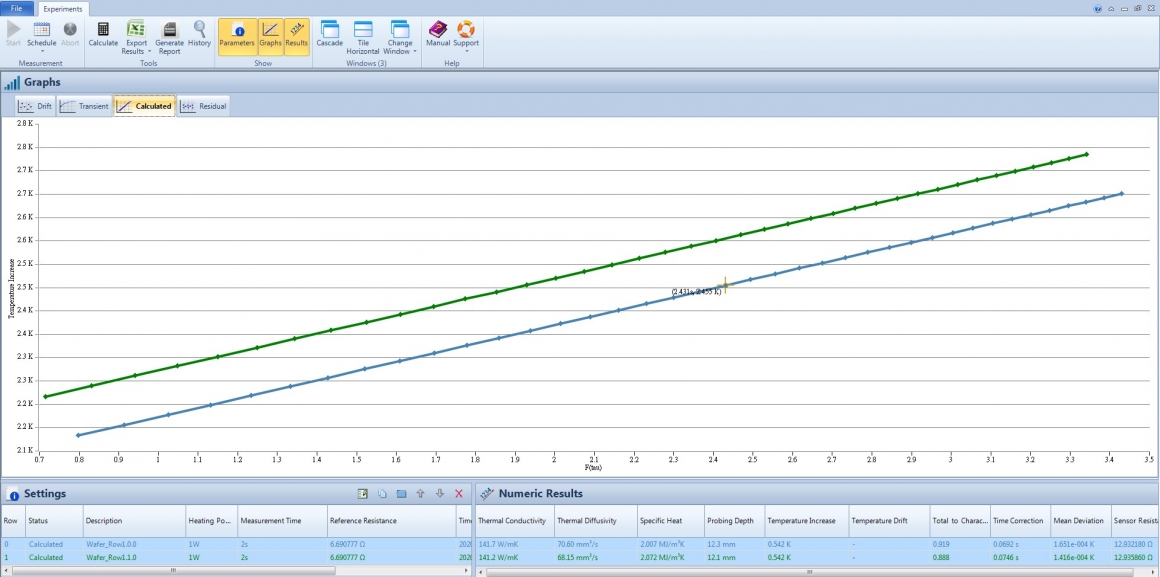
Task: Switch to the Residual graph tab
Action: [203, 106]
